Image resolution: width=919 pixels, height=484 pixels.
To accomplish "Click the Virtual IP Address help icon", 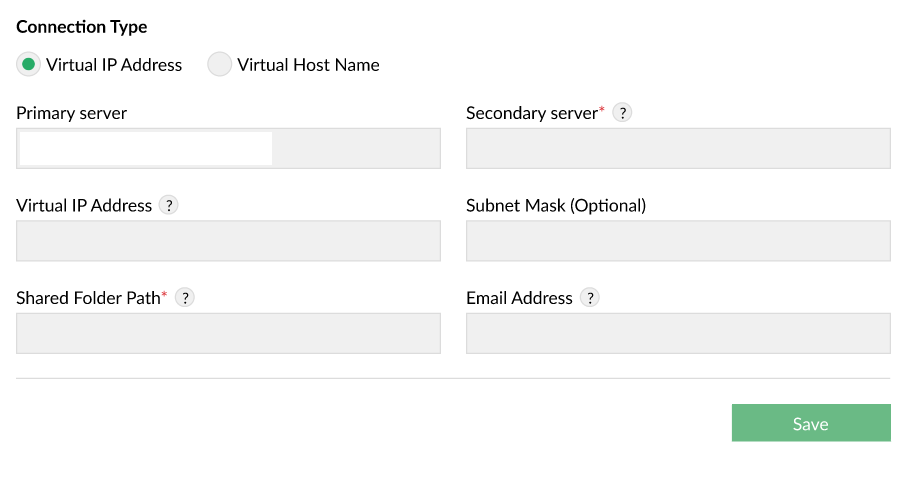I will [x=169, y=205].
